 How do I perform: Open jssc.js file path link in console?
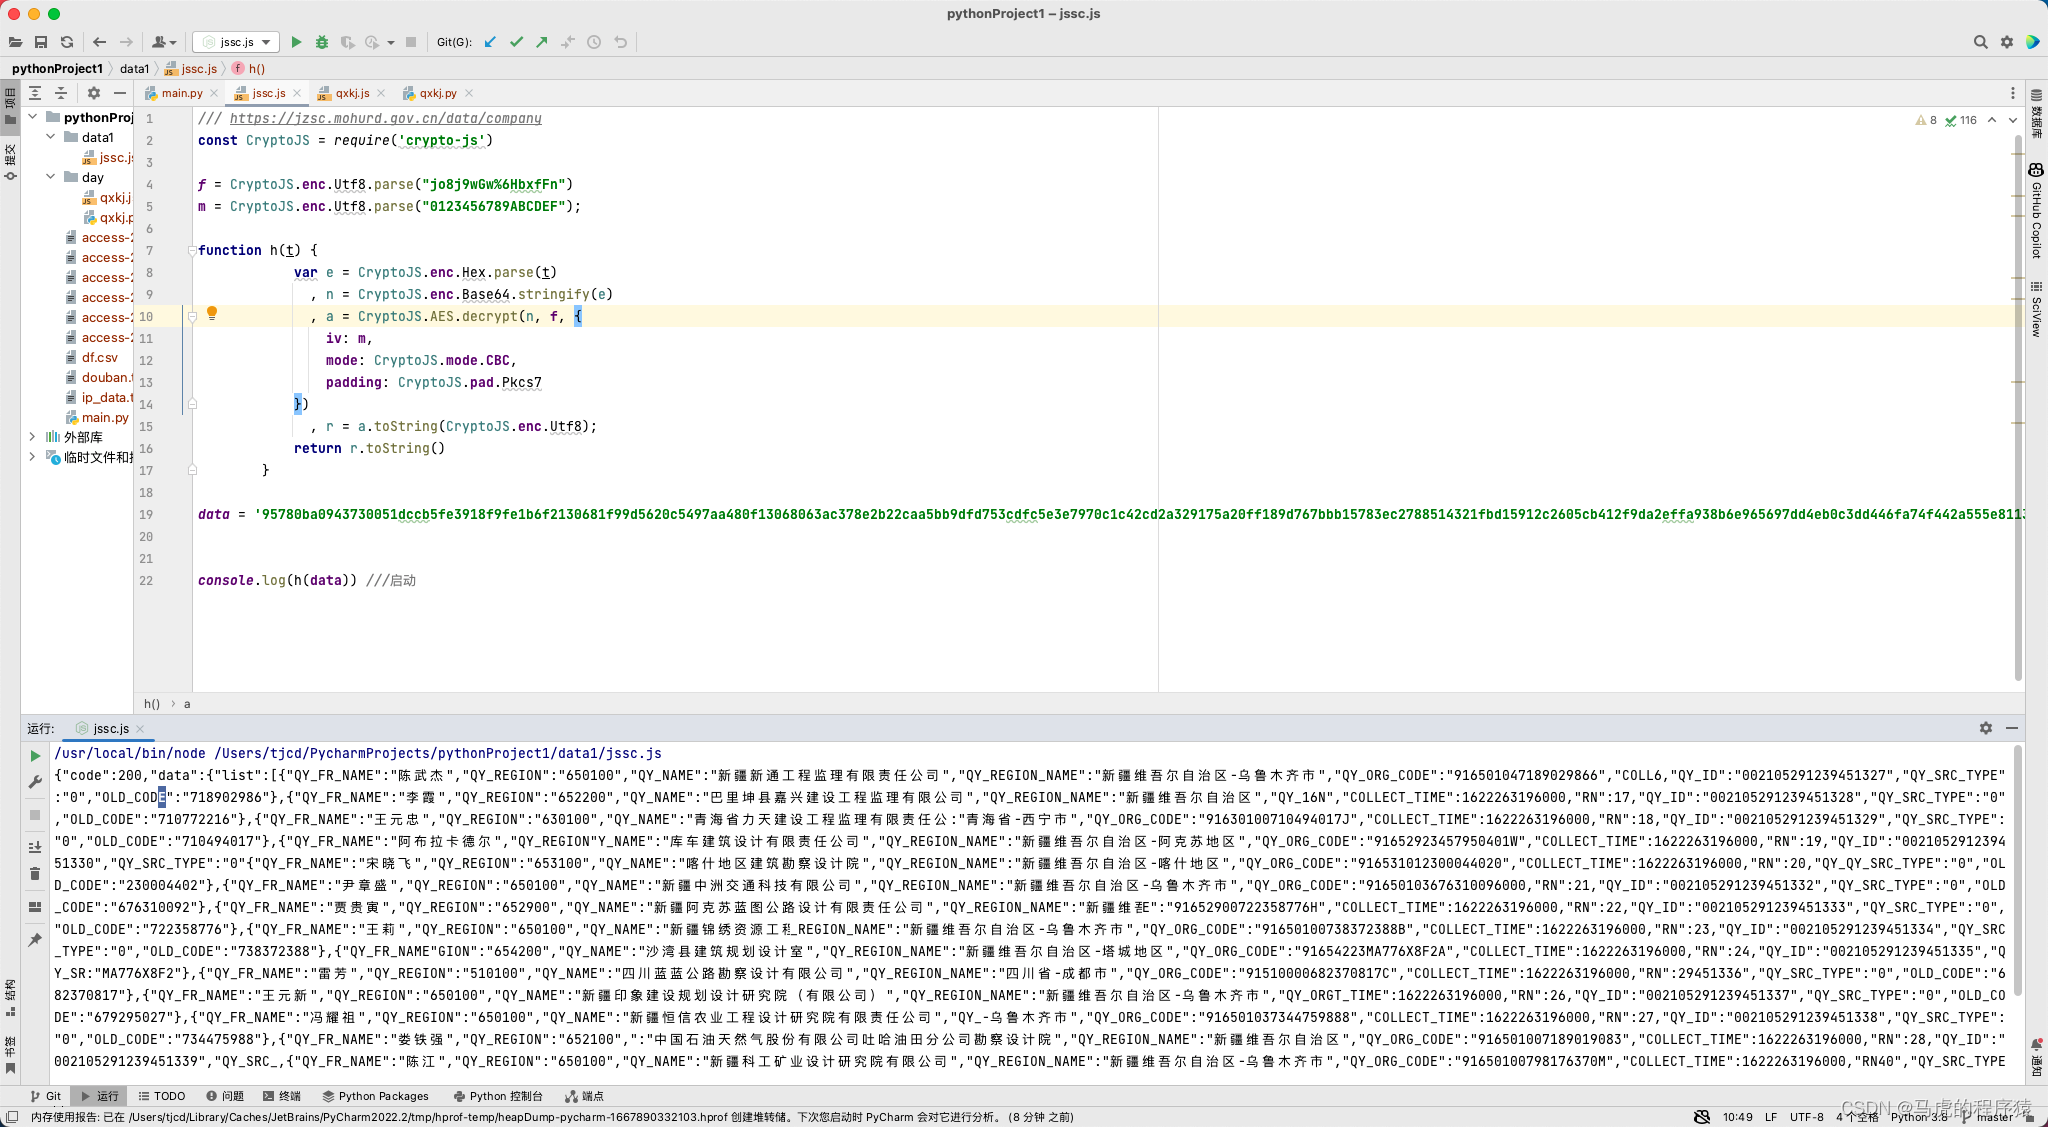(438, 753)
